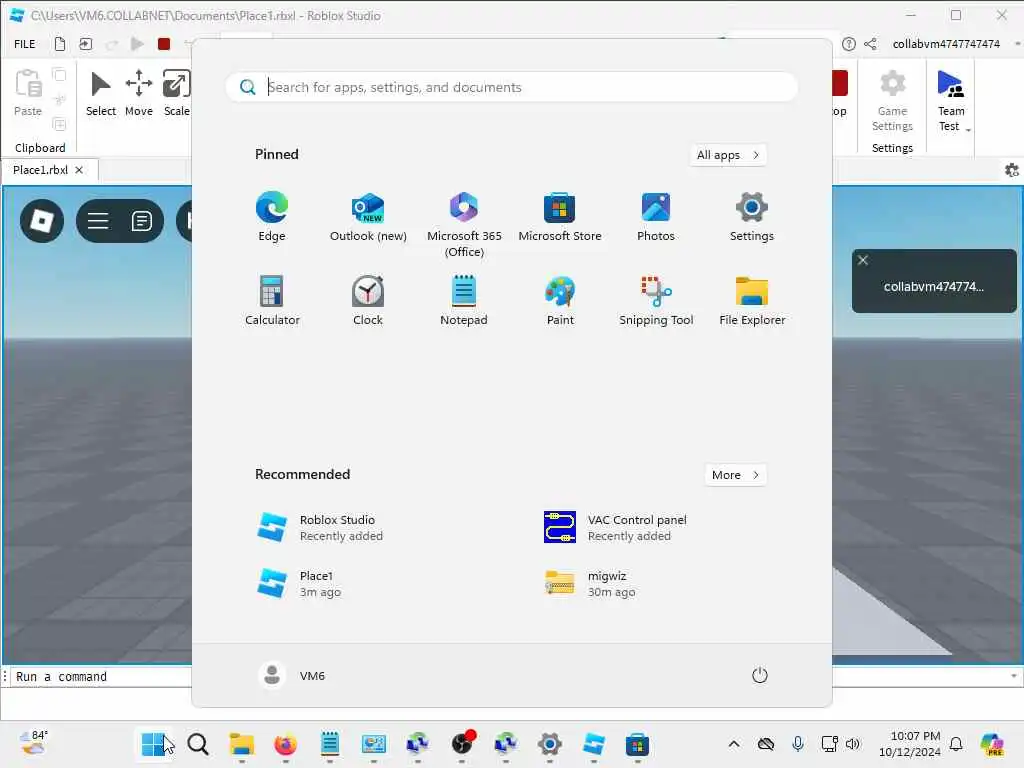Open the Calculator app
1024x768 pixels.
(272, 300)
